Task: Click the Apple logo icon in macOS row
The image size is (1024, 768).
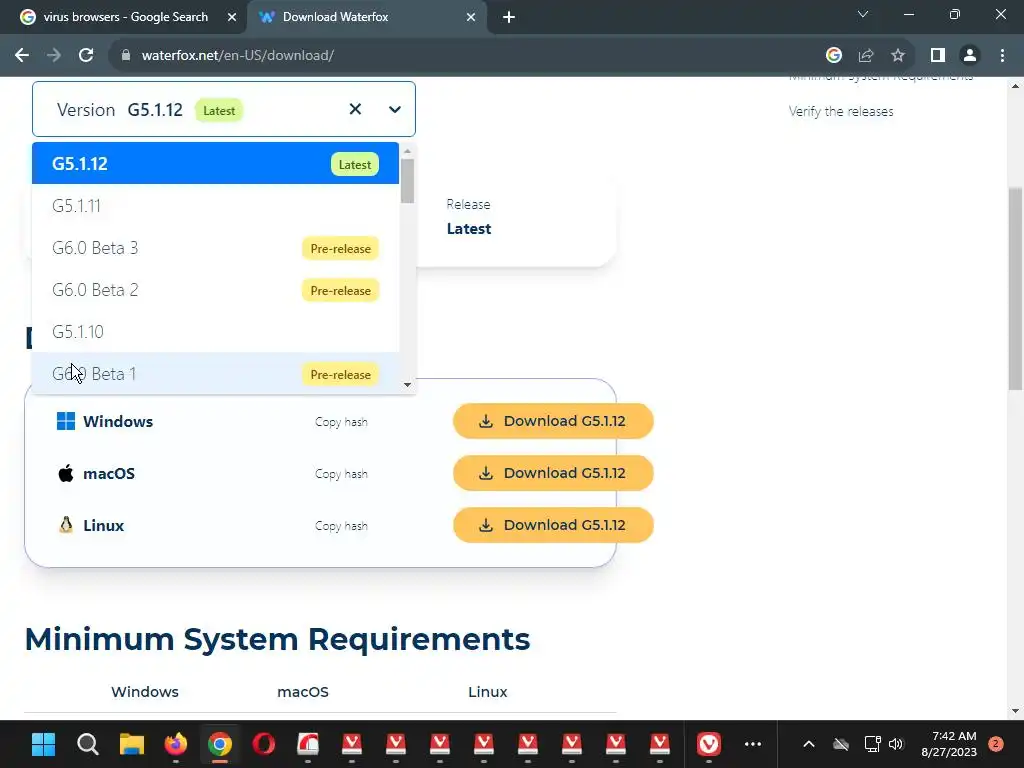Action: tap(66, 473)
